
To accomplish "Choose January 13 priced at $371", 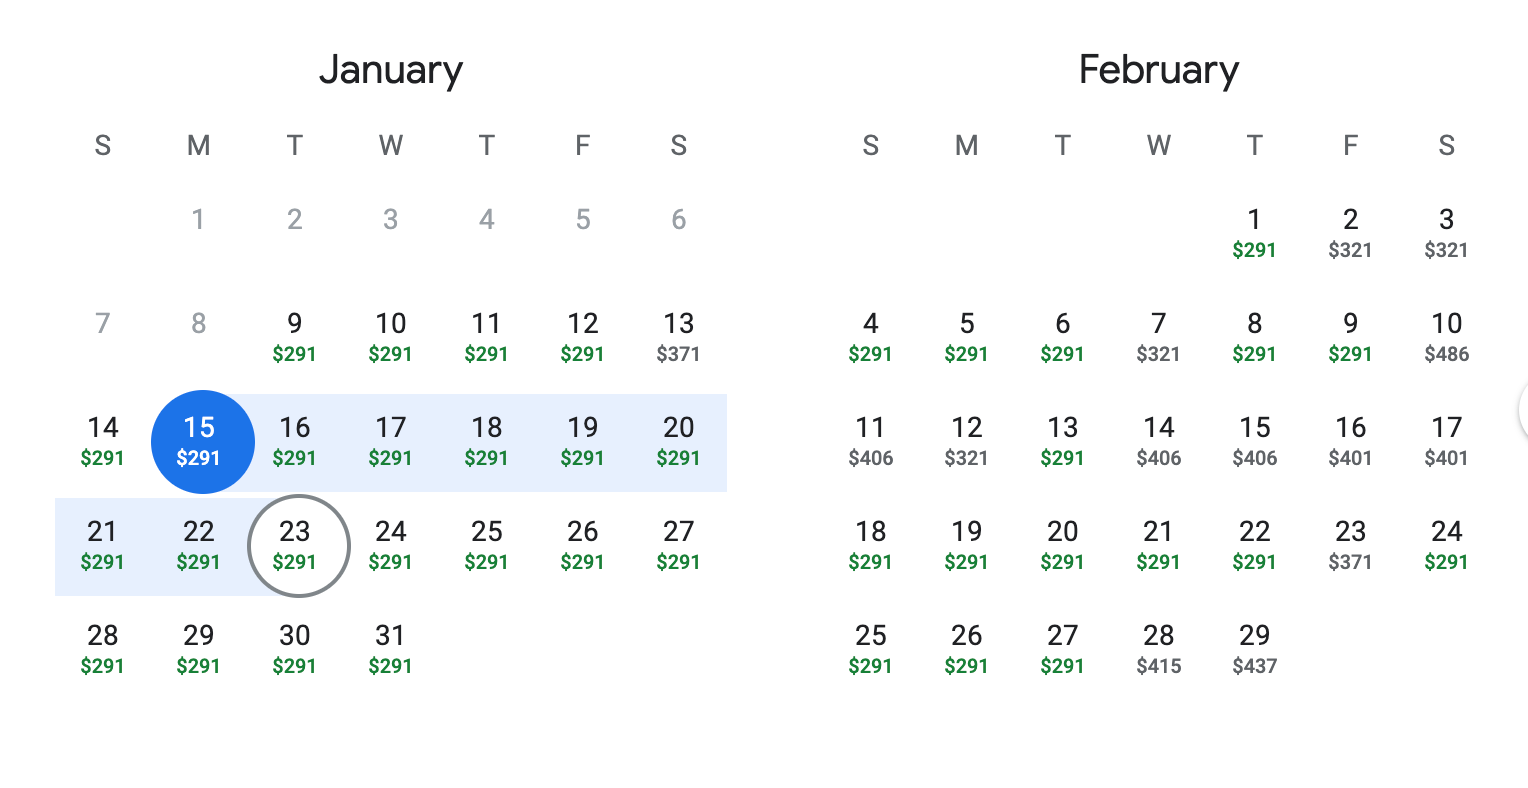I will point(678,337).
